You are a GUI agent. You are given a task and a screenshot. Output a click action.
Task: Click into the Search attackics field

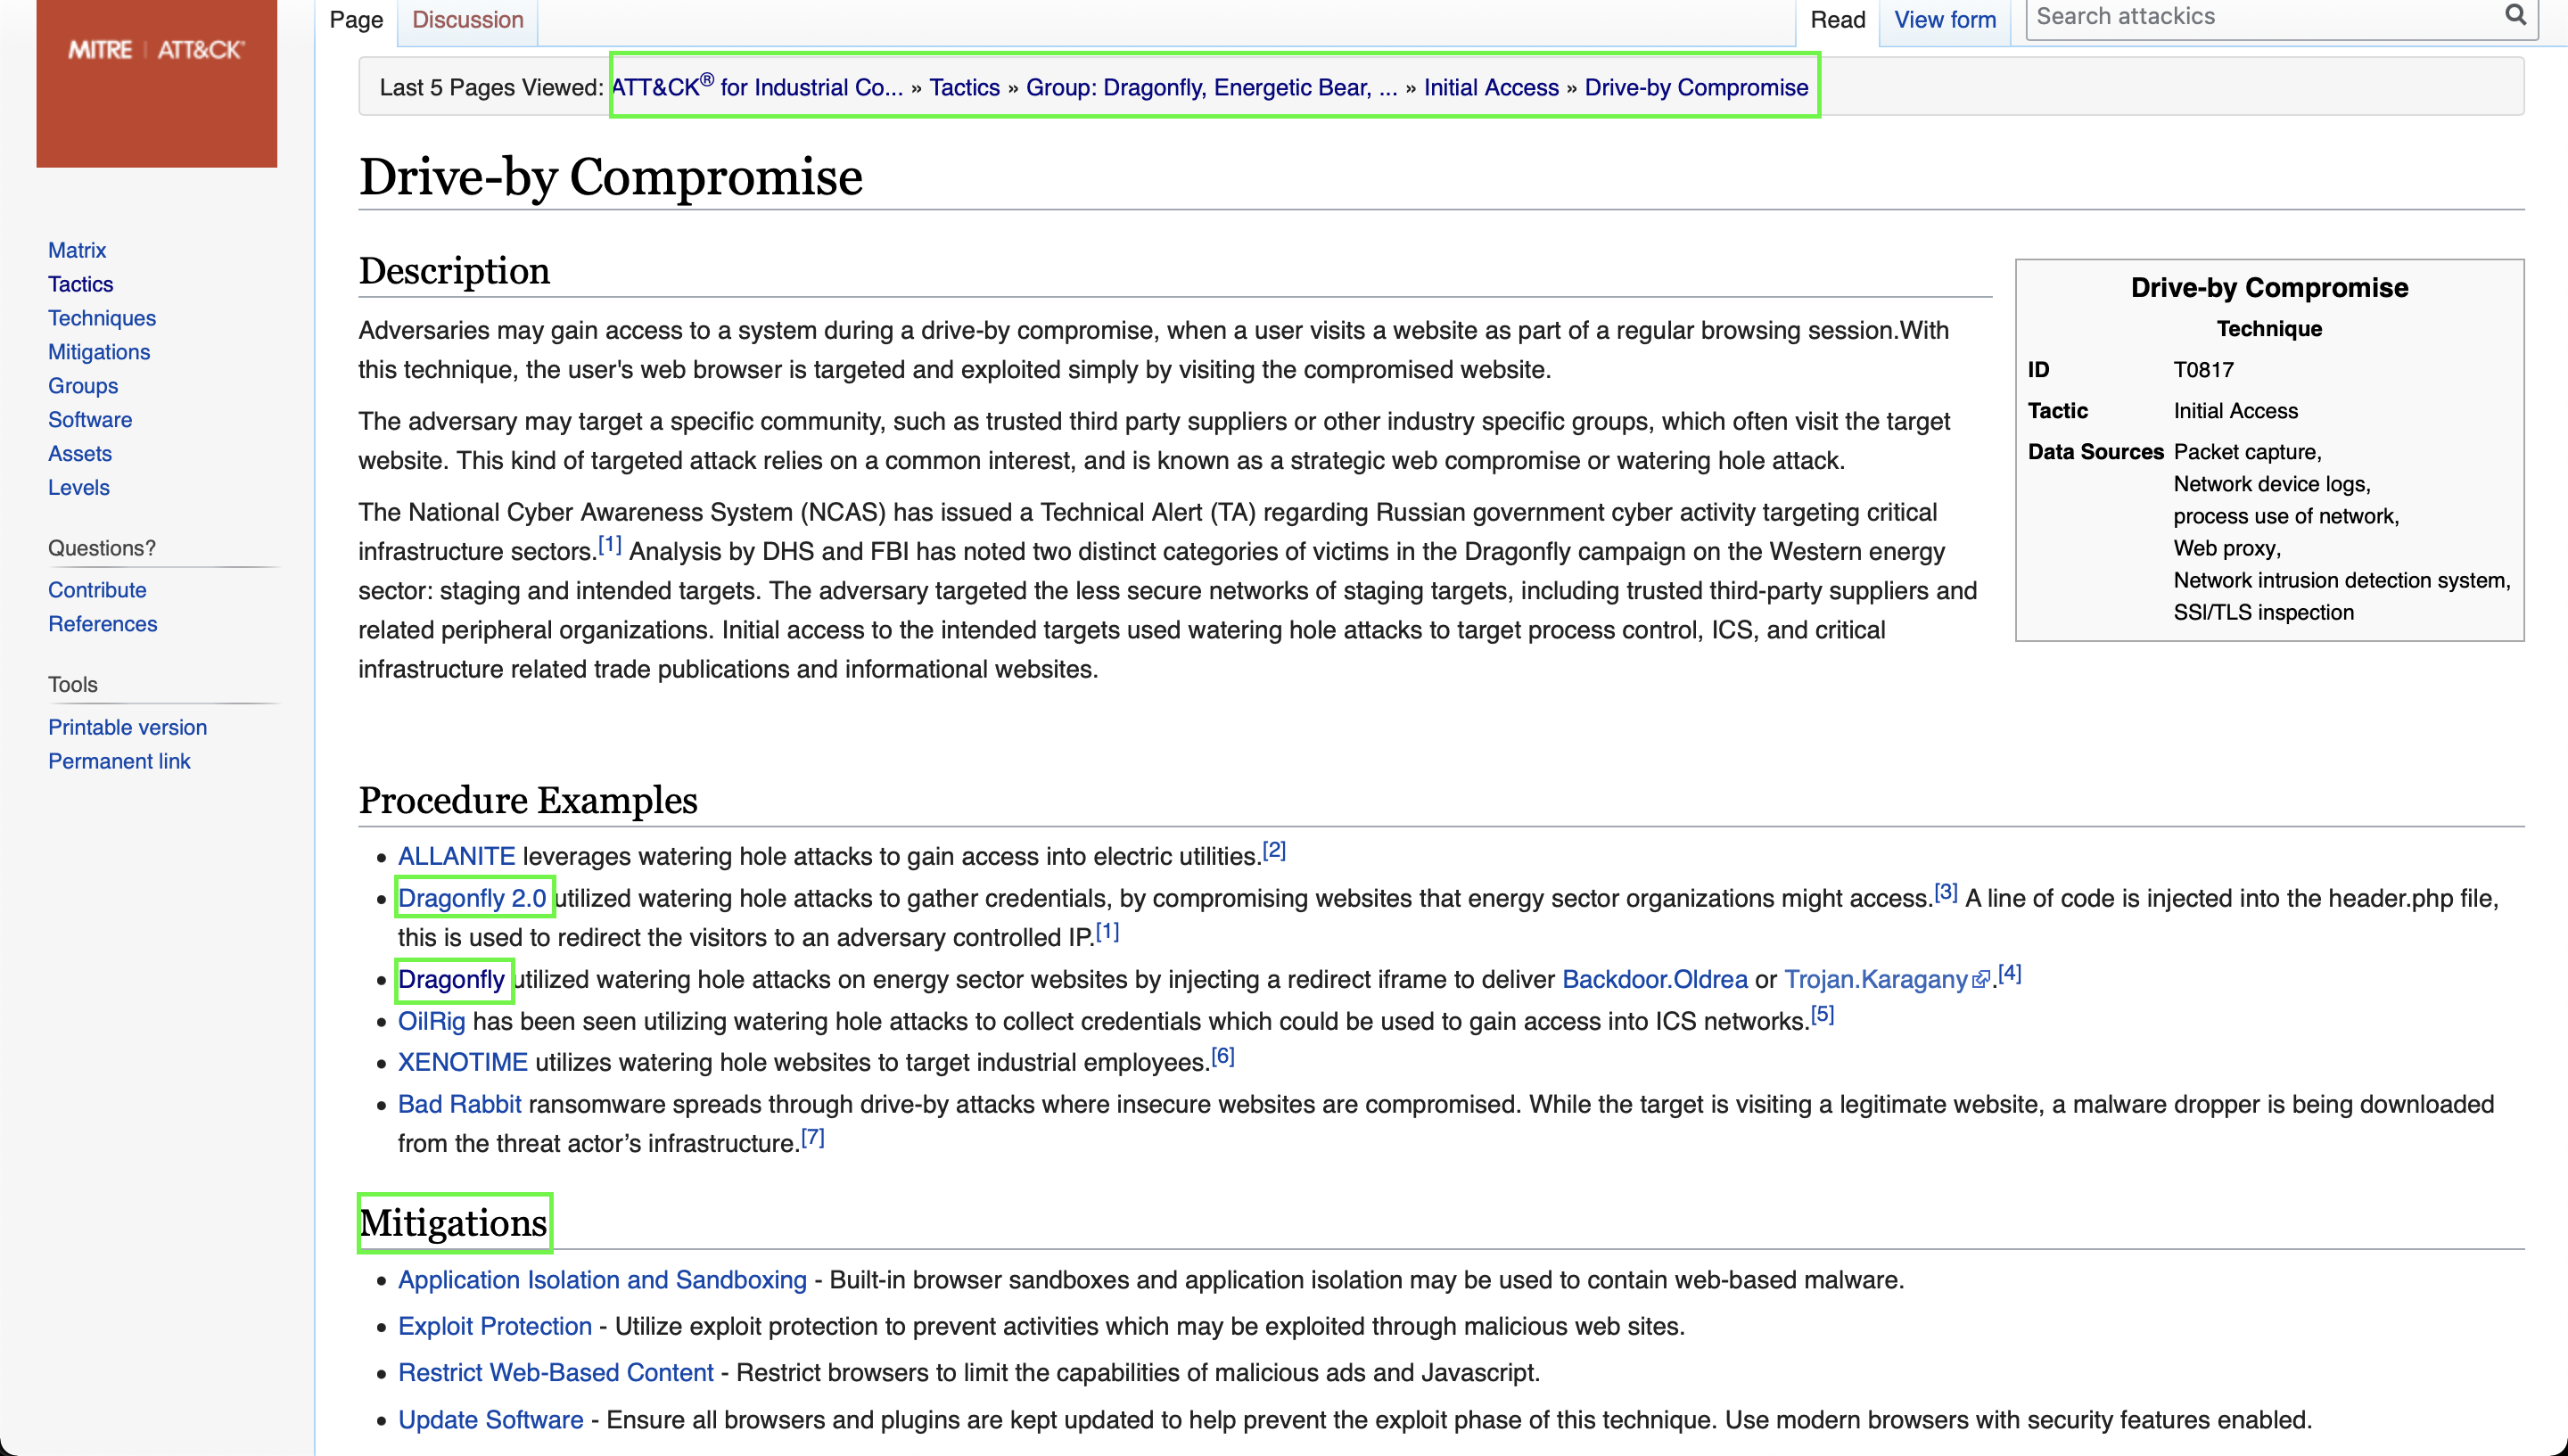[x=2260, y=17]
